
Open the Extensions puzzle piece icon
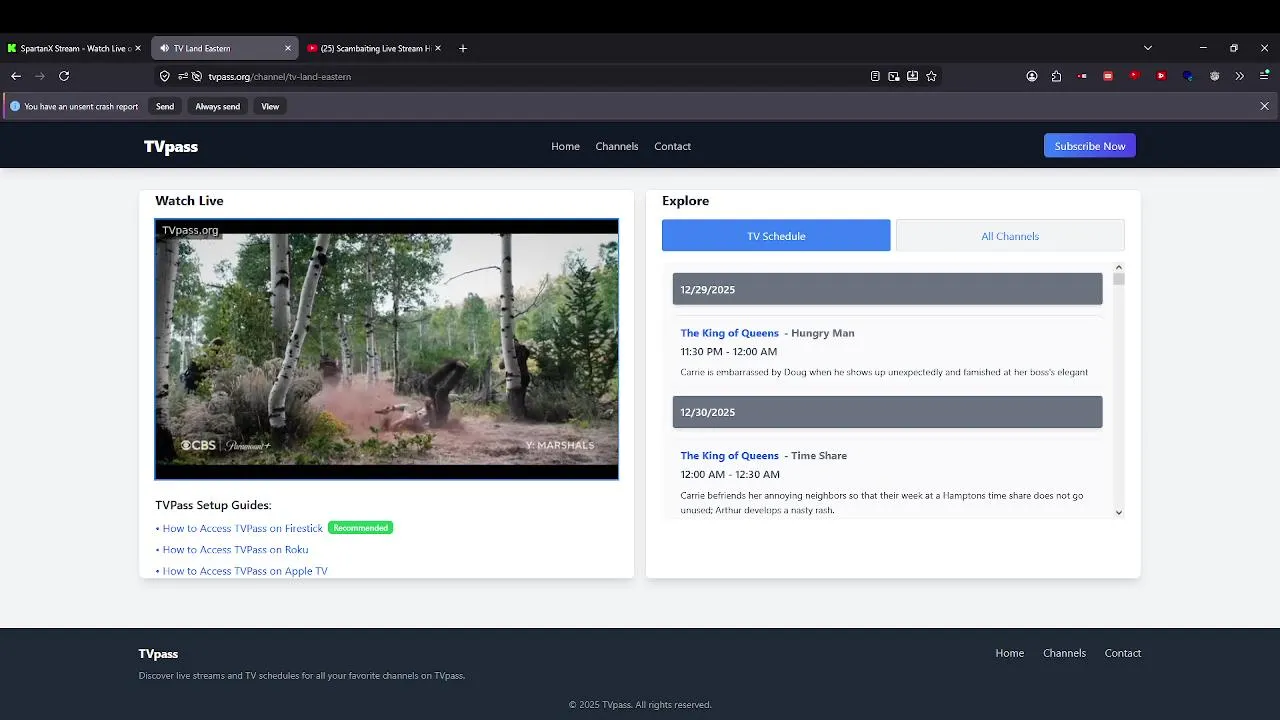pyautogui.click(x=1056, y=76)
